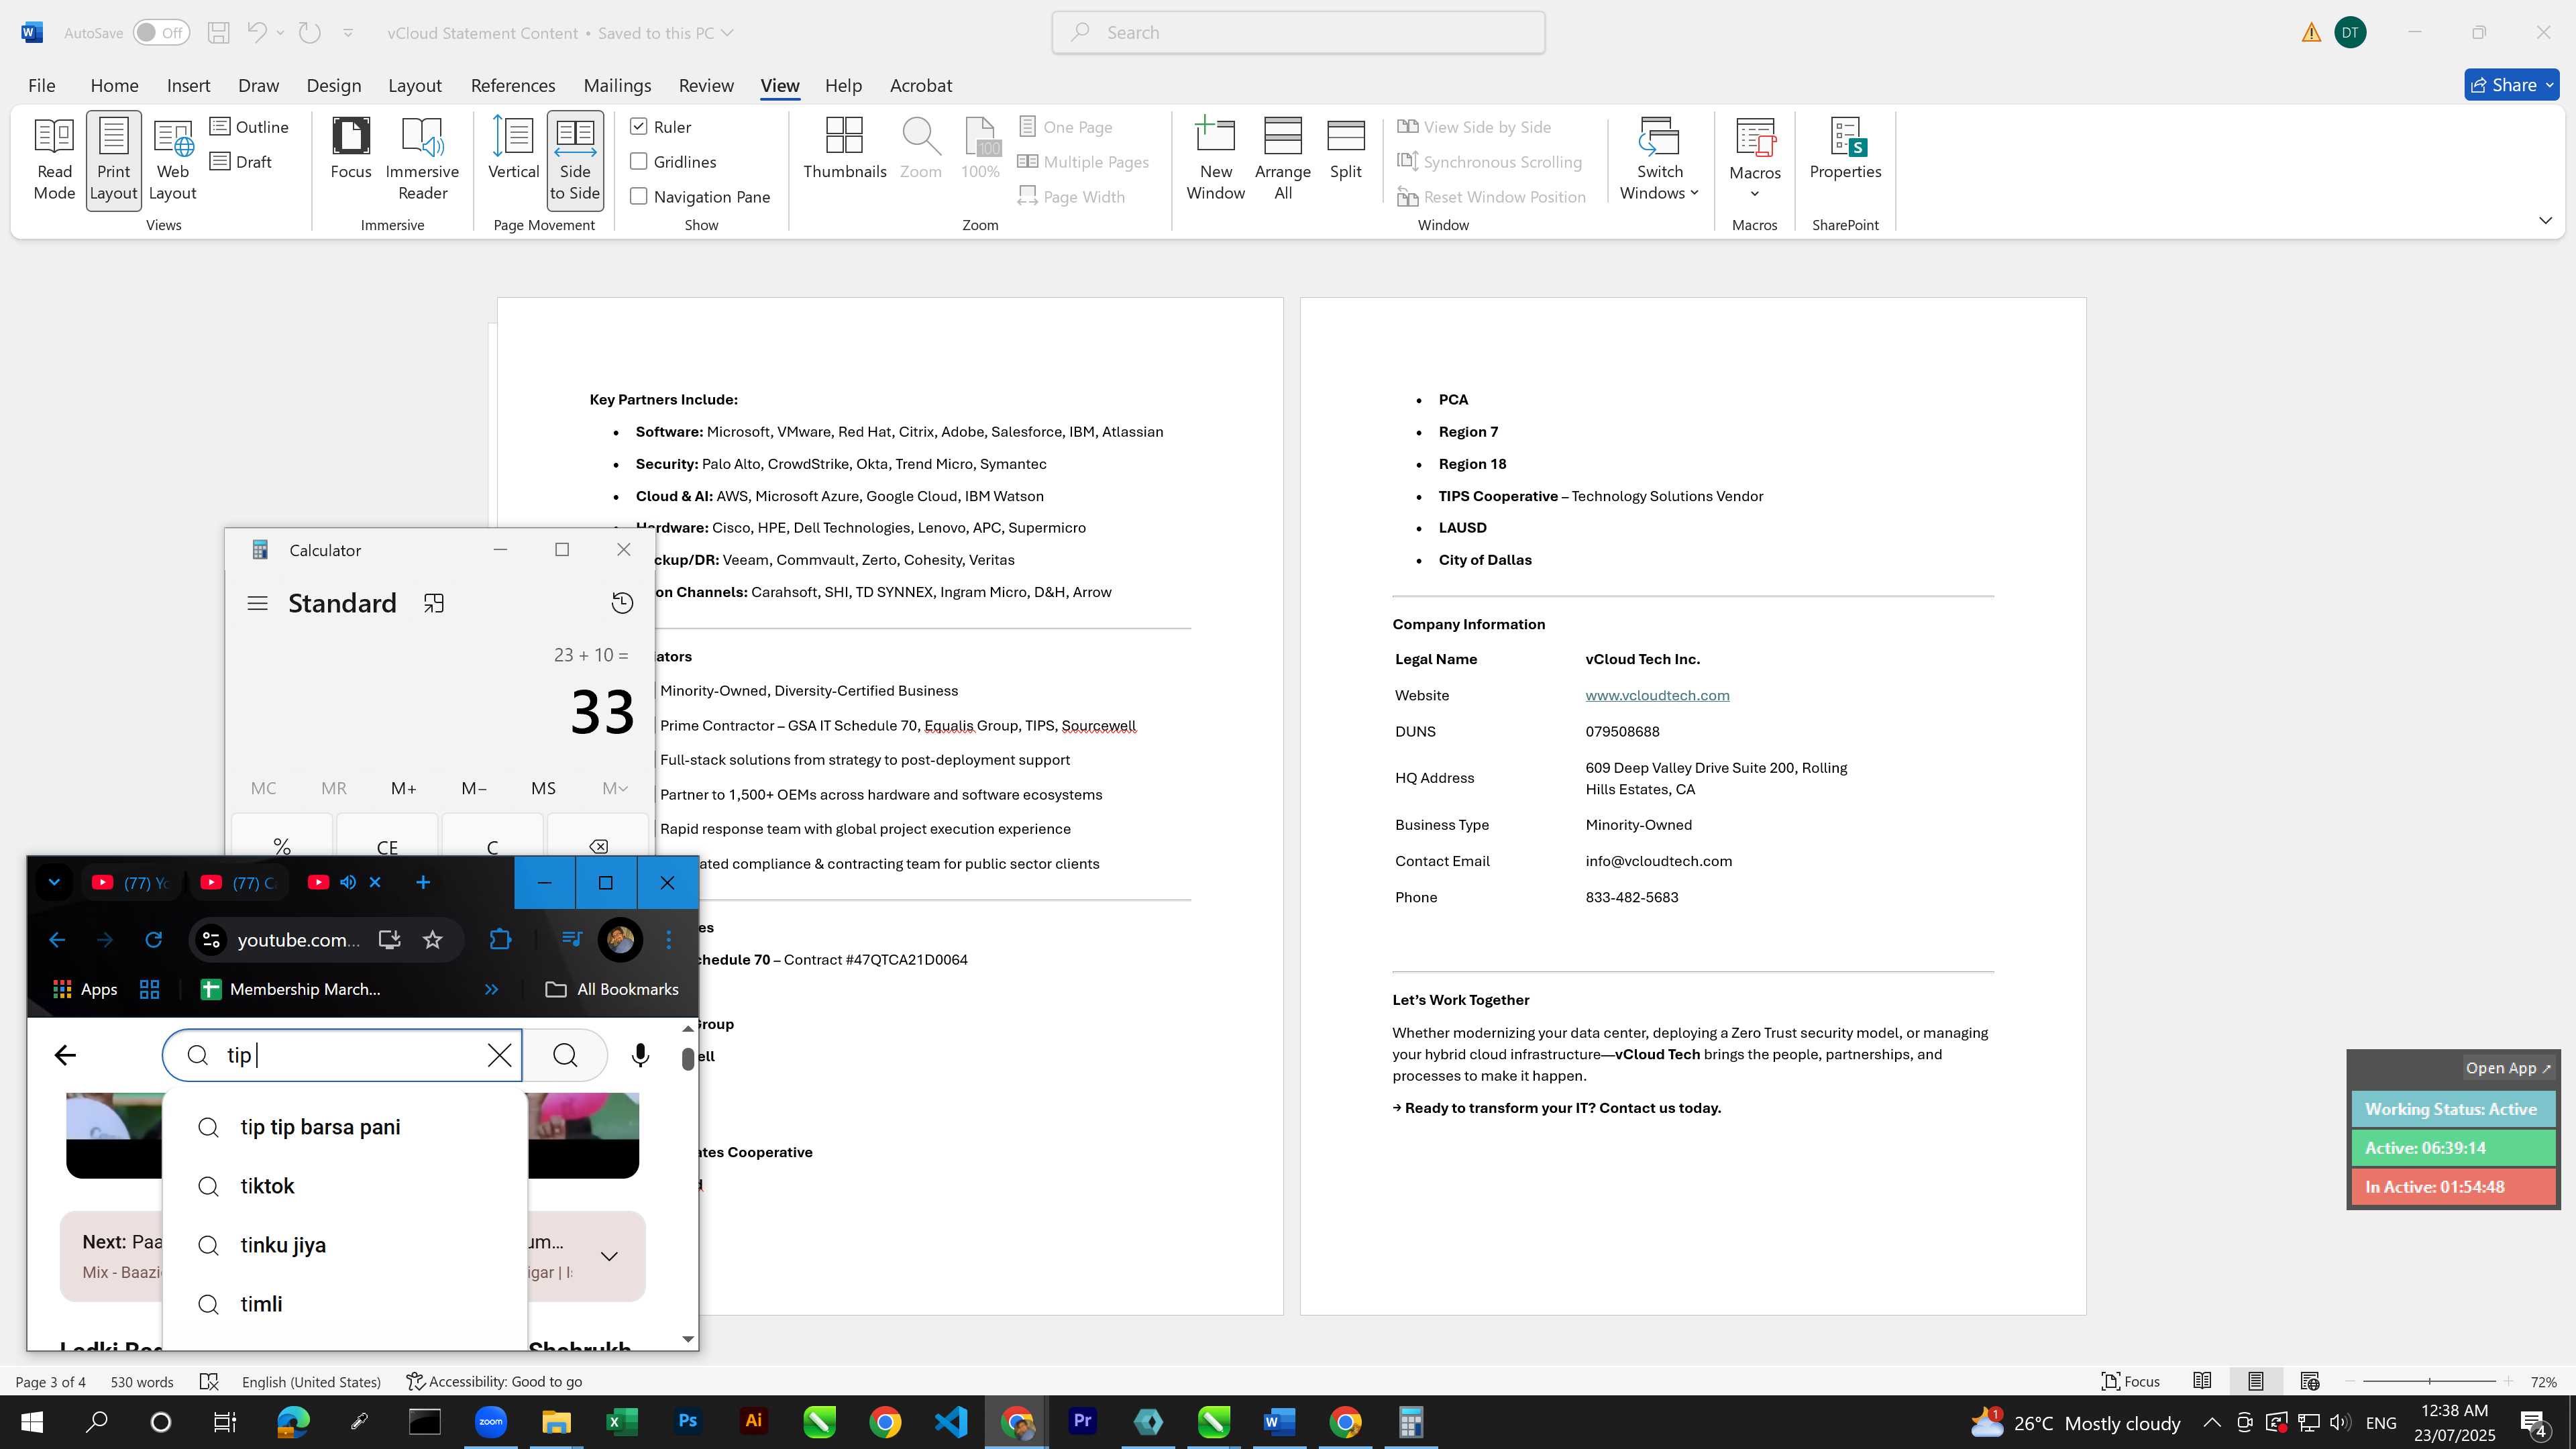Open Chrome extensions puzzle icon
The height and width of the screenshot is (1449, 2576).
(x=500, y=939)
